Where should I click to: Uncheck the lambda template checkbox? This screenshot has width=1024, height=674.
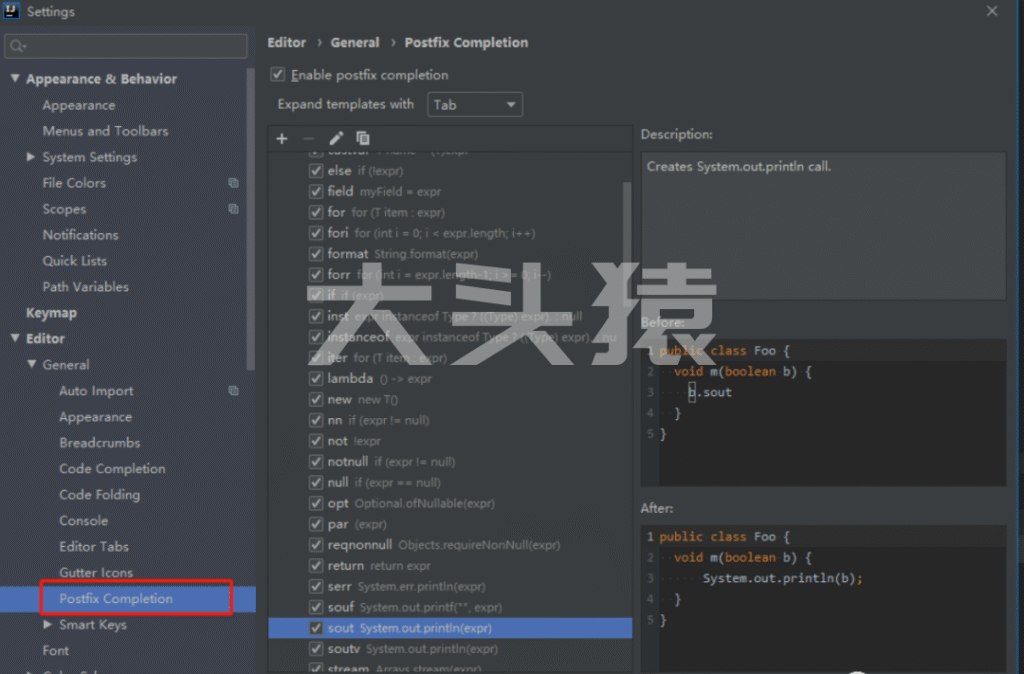(x=316, y=379)
